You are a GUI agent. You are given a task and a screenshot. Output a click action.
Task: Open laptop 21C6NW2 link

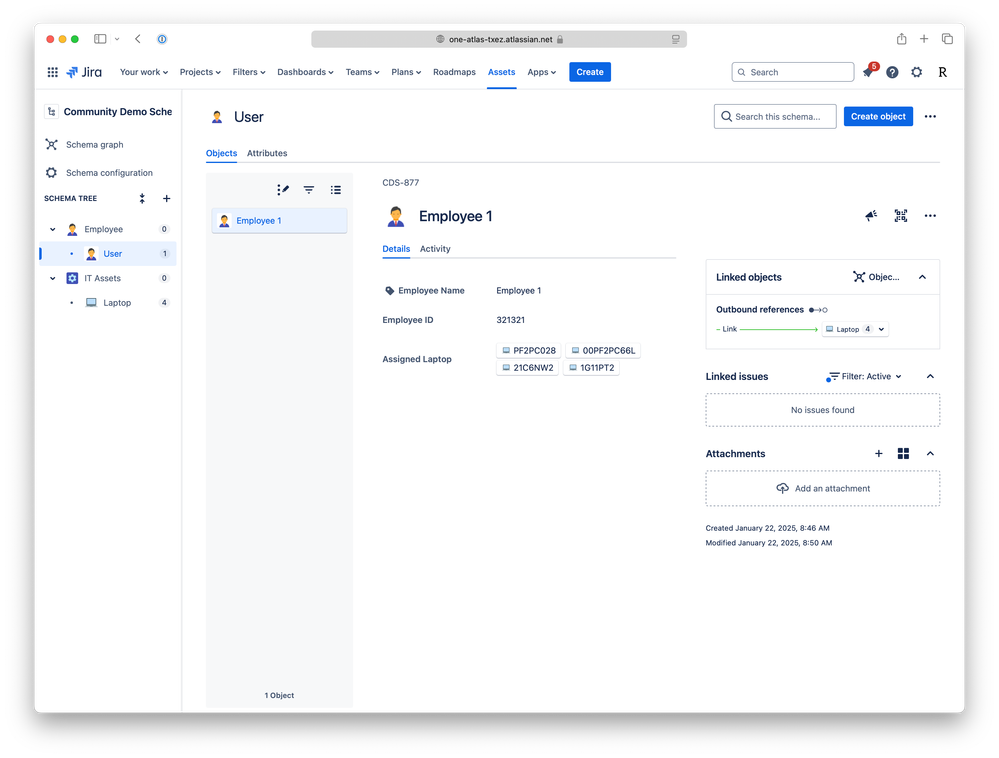point(528,368)
